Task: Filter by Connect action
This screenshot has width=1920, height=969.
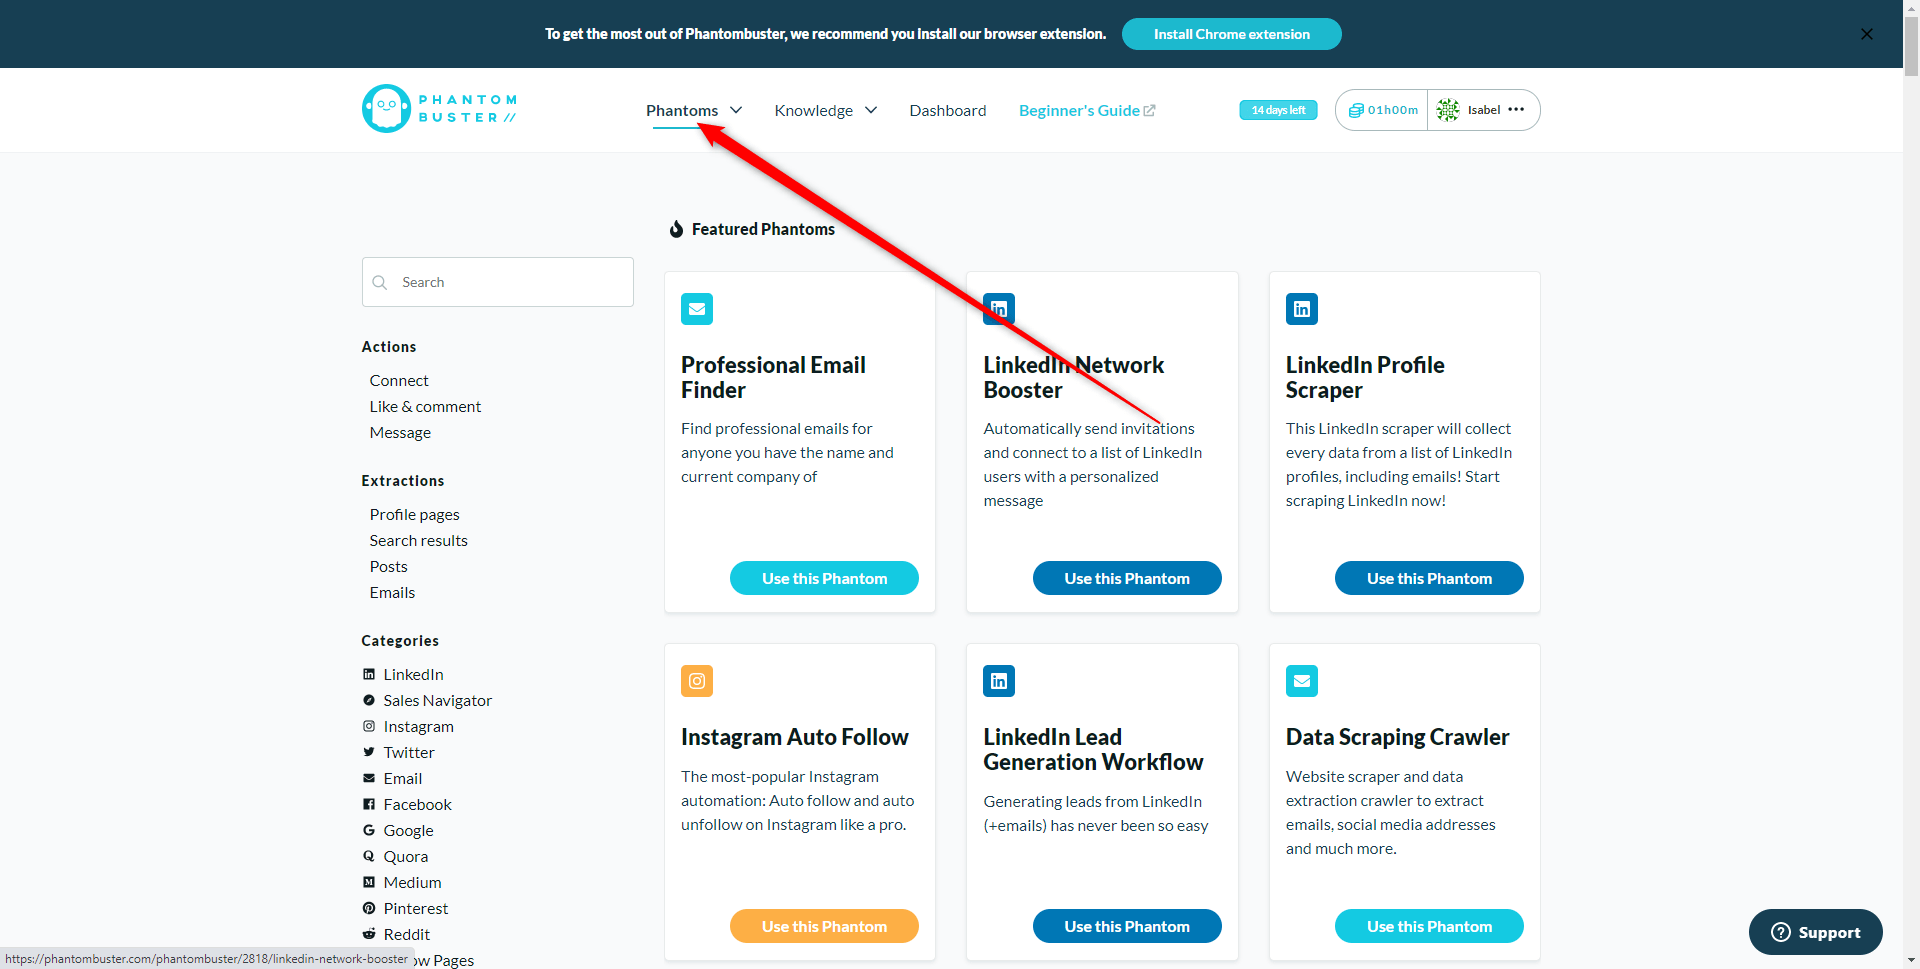Action: (399, 380)
